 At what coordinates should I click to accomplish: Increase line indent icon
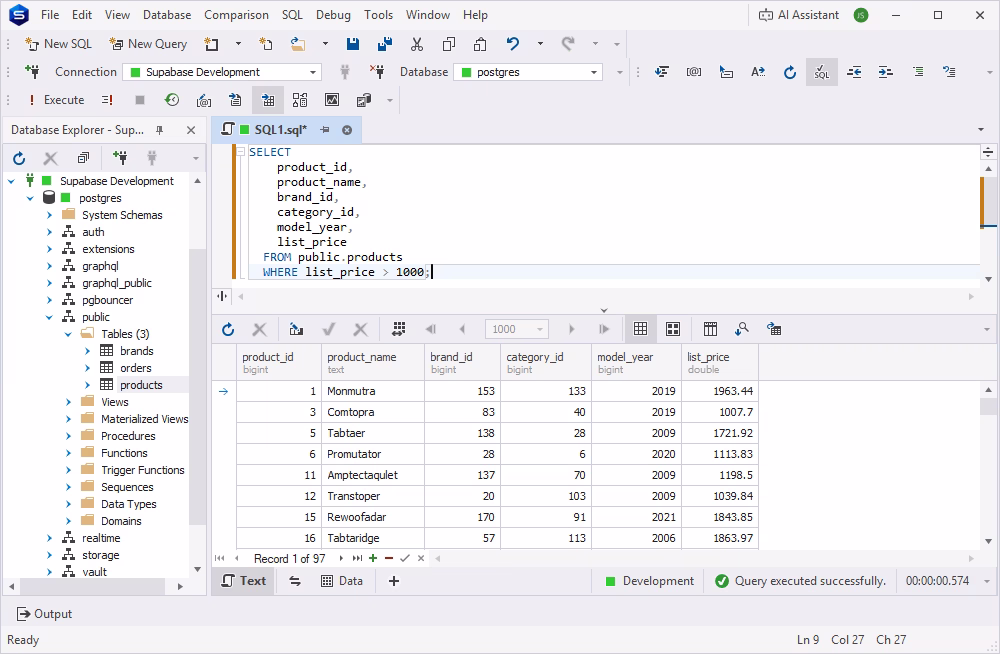coord(885,72)
